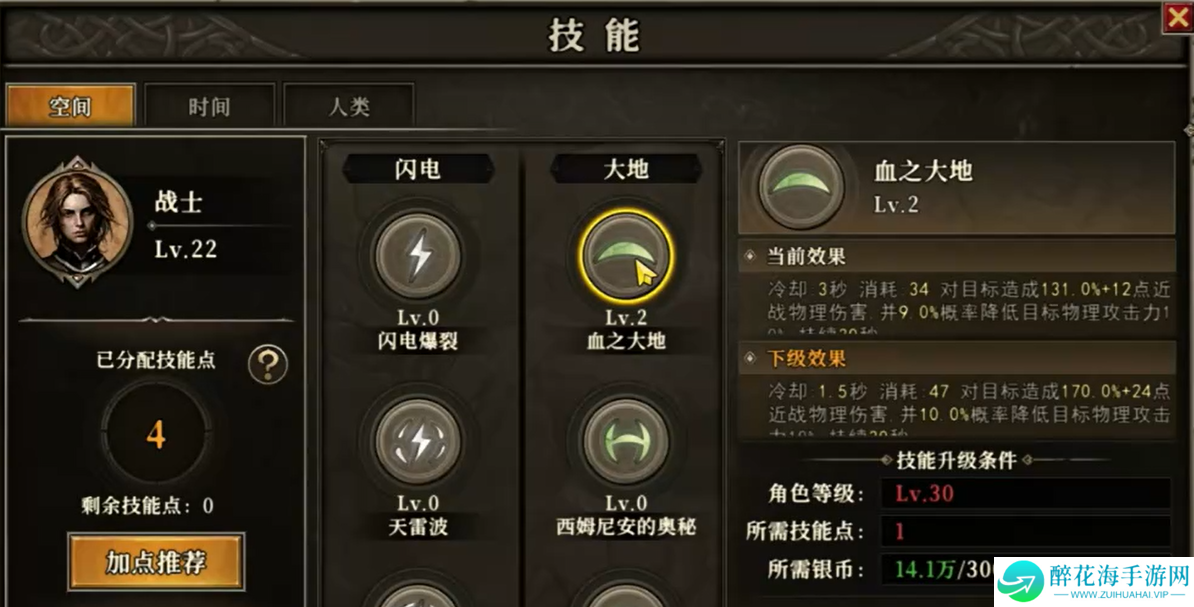This screenshot has height=607, width=1194.
Task: Select the 血之大地 skill icon
Action: pos(626,256)
